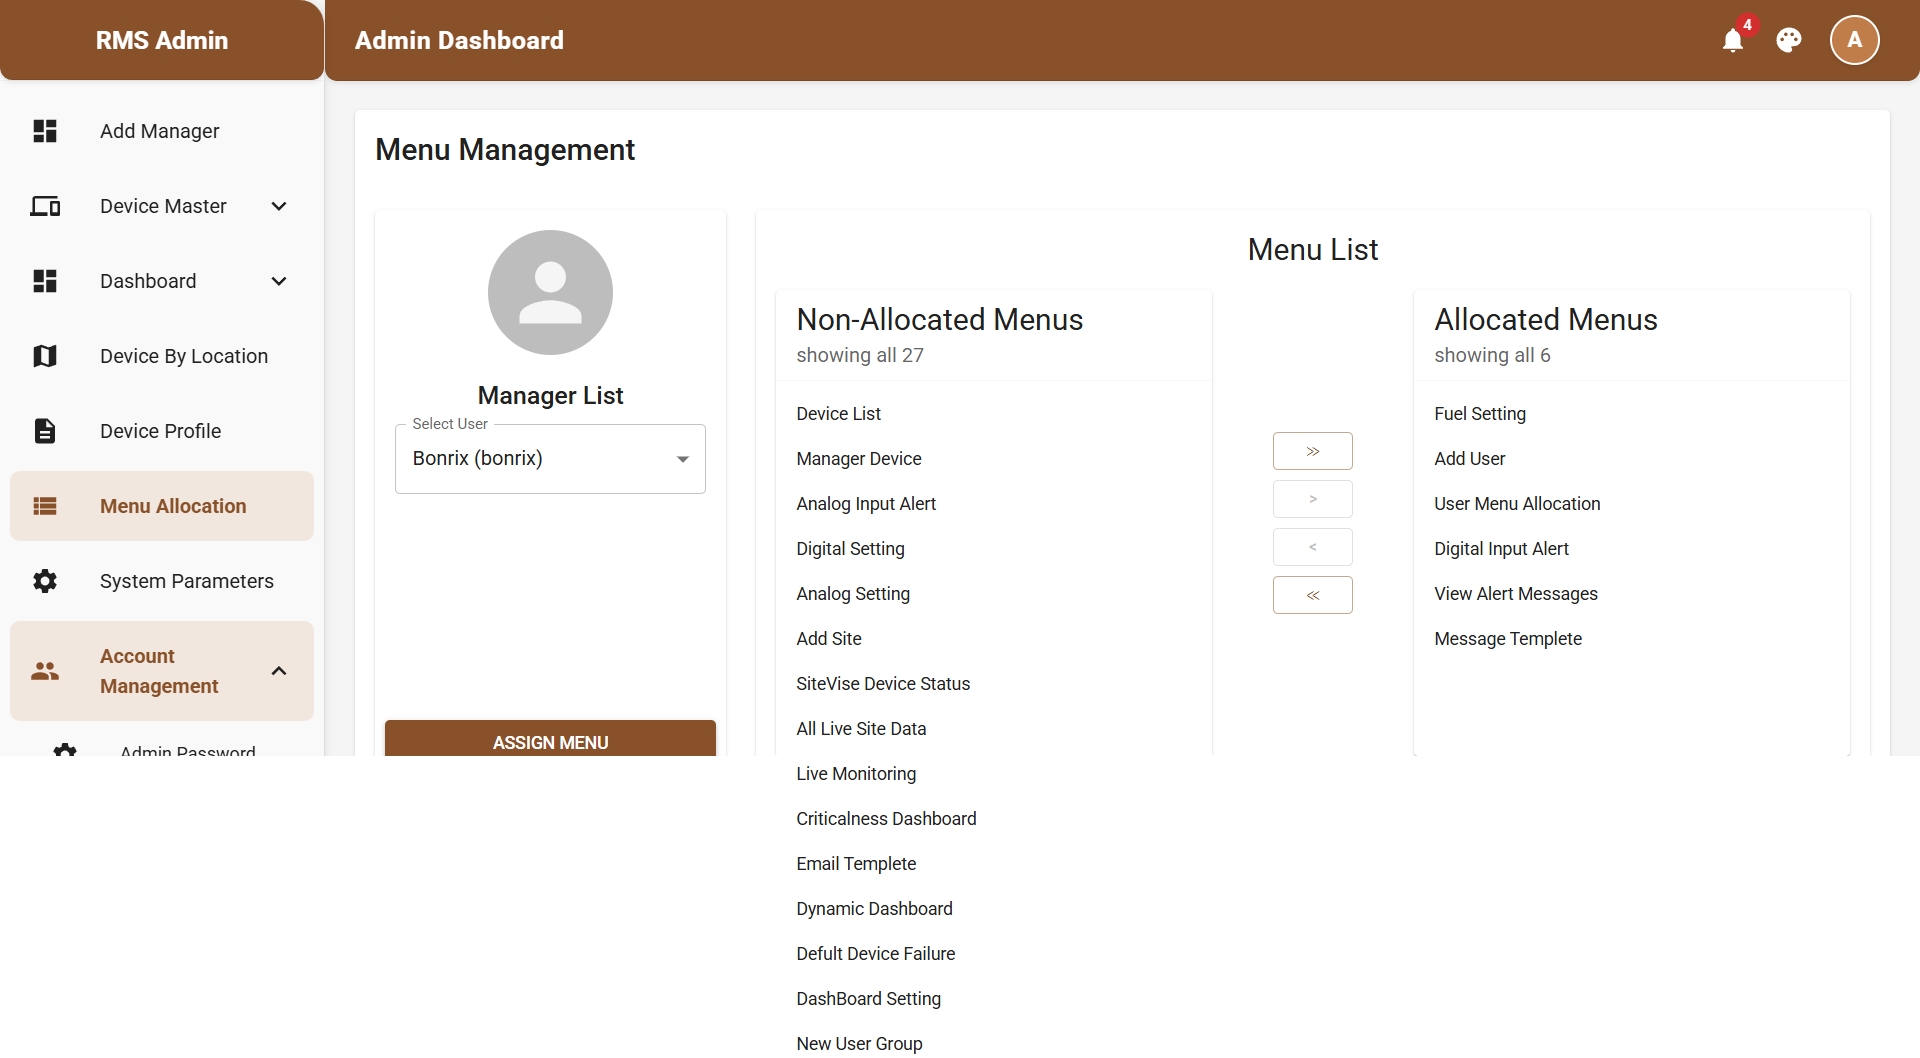Open the theme palette icon

point(1789,40)
